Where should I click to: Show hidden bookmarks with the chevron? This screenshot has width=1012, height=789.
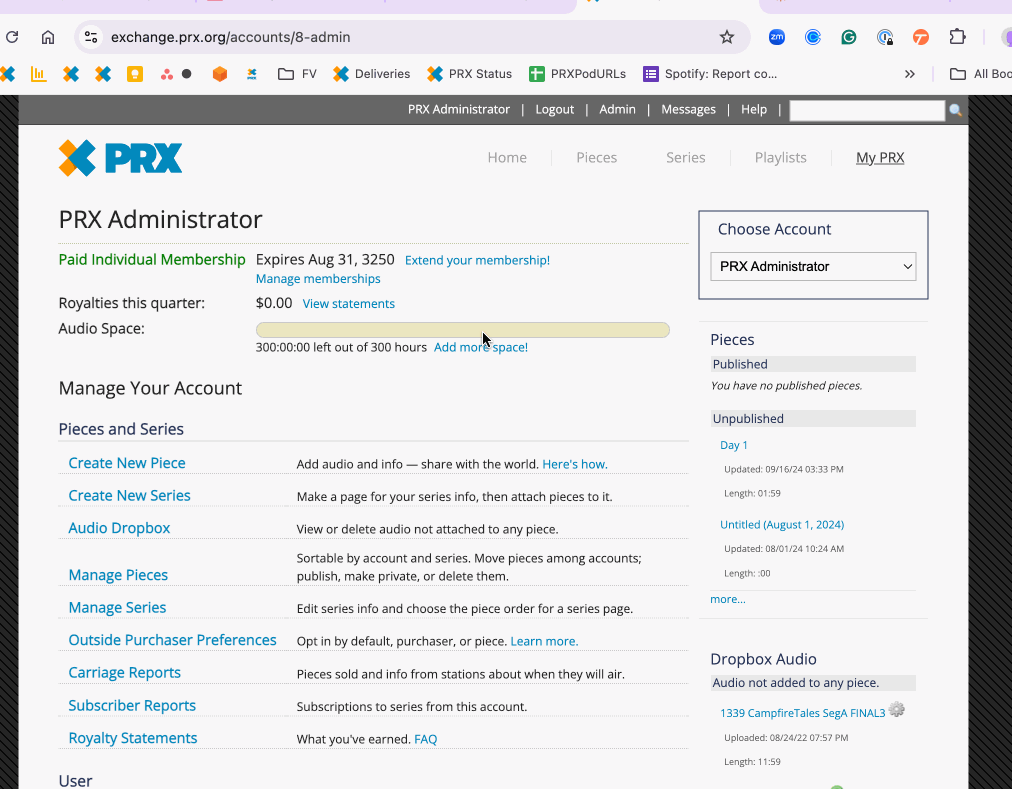point(909,74)
